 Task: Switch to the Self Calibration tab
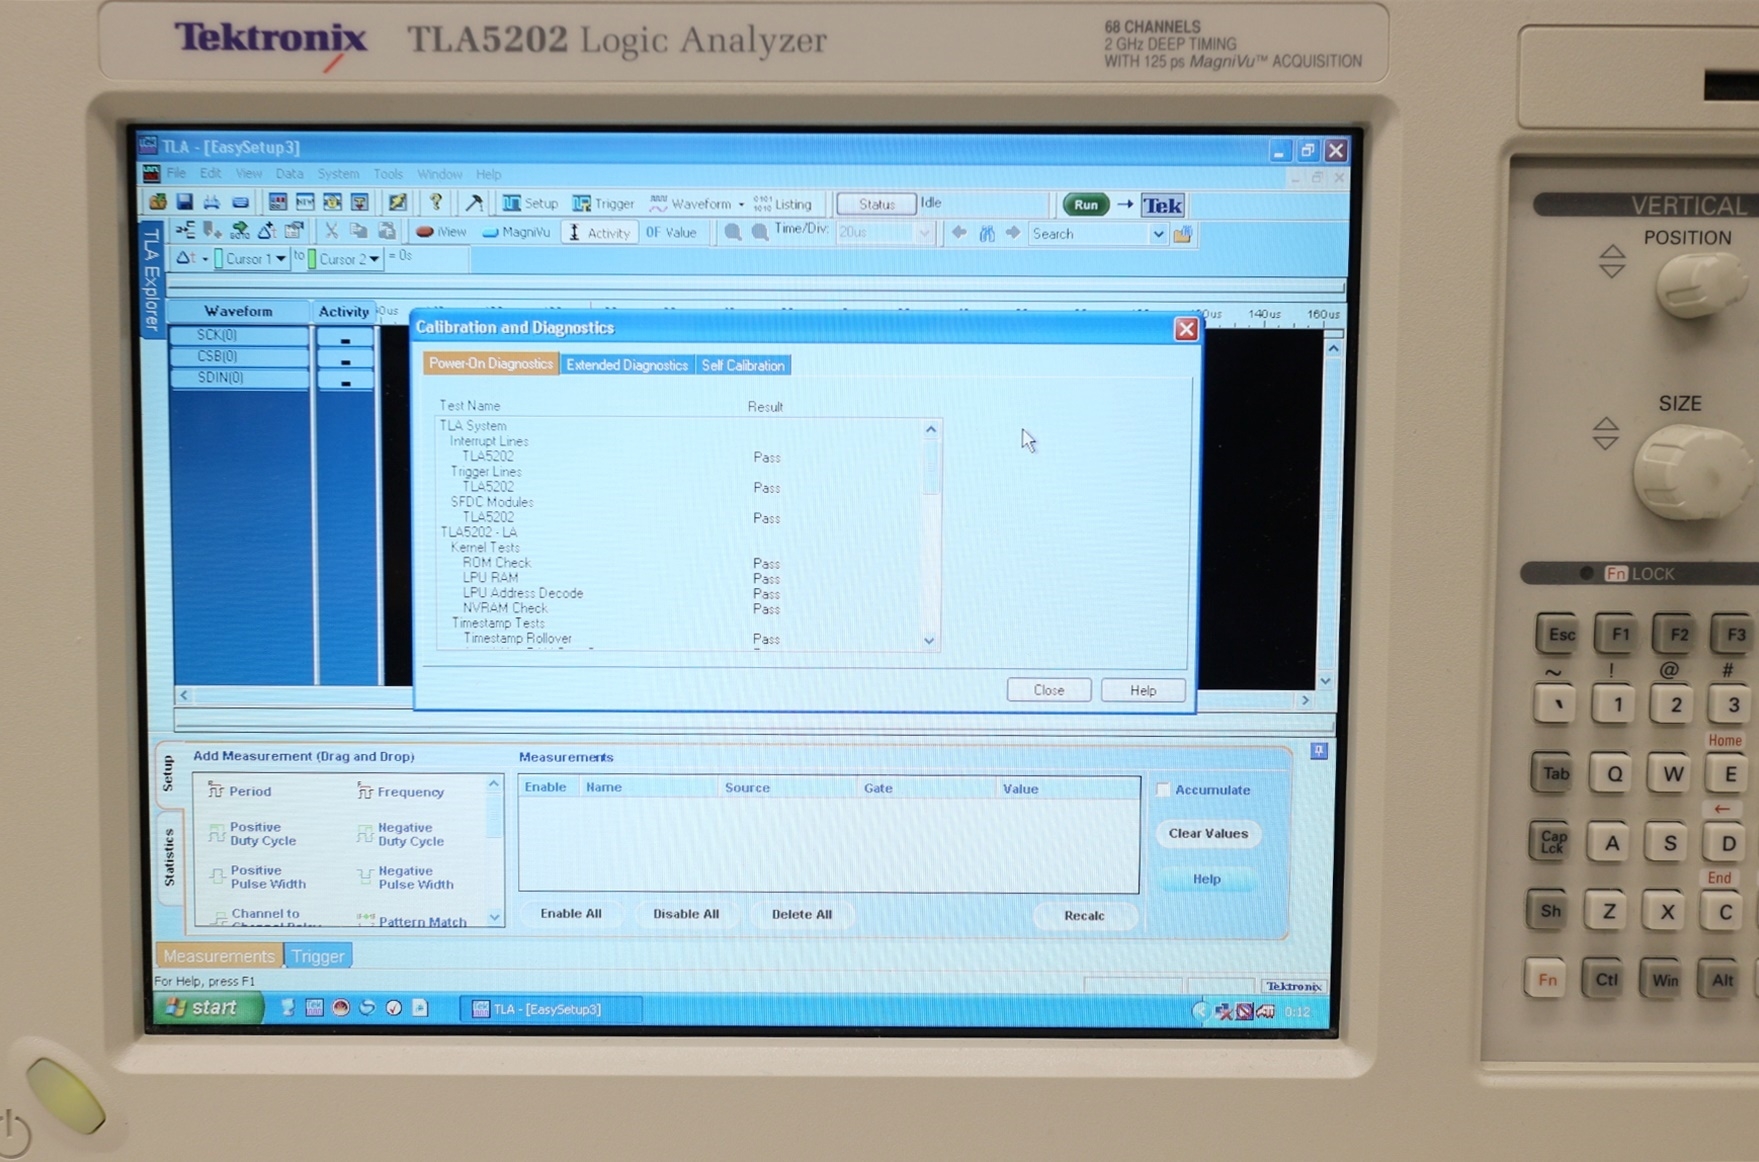[743, 365]
